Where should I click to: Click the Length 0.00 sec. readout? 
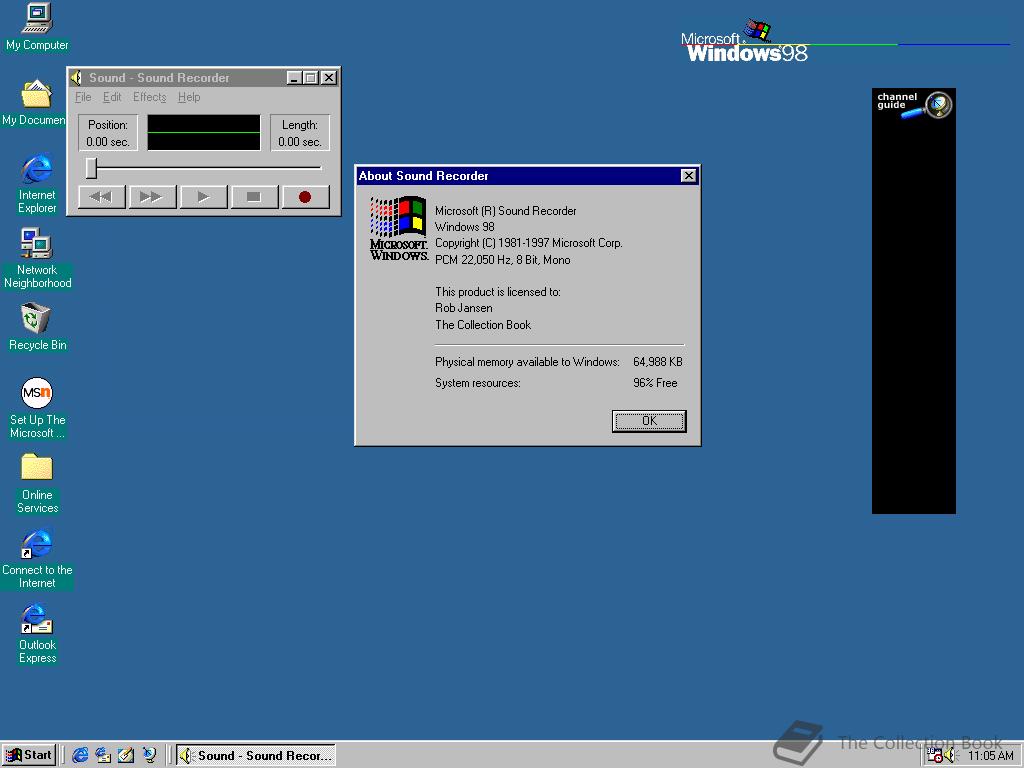[x=300, y=133]
